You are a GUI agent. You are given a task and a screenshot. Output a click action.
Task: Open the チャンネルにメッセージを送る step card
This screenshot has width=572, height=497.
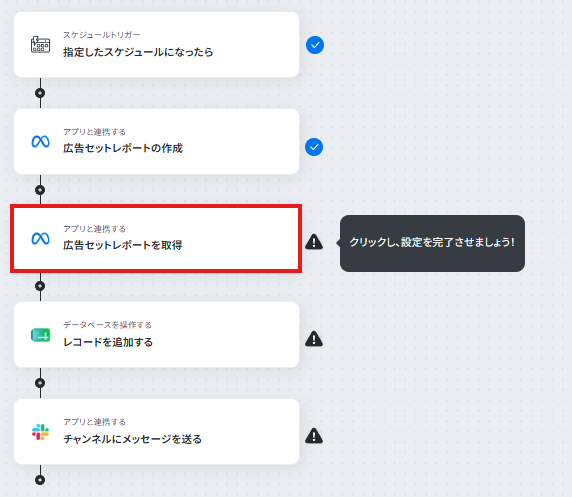(156, 432)
